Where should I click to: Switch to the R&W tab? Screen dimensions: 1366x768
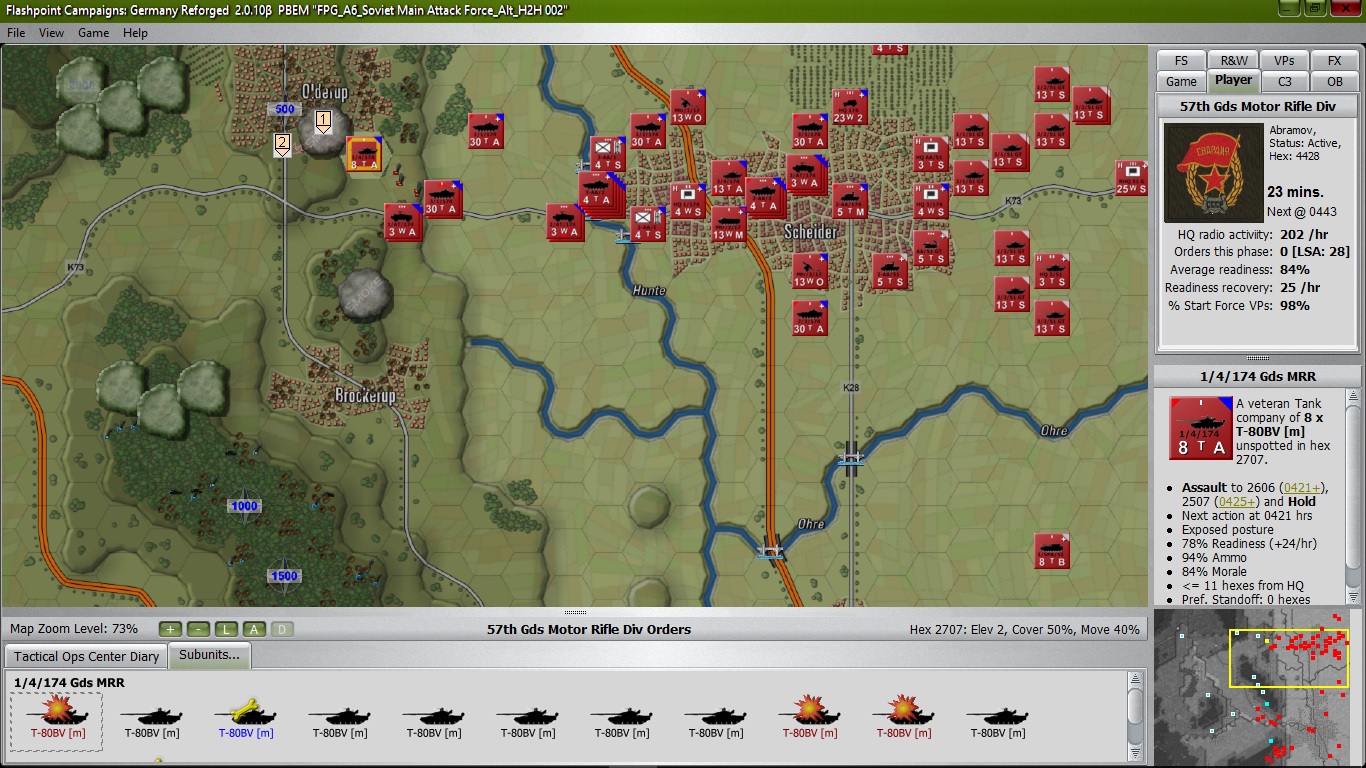[x=1233, y=60]
